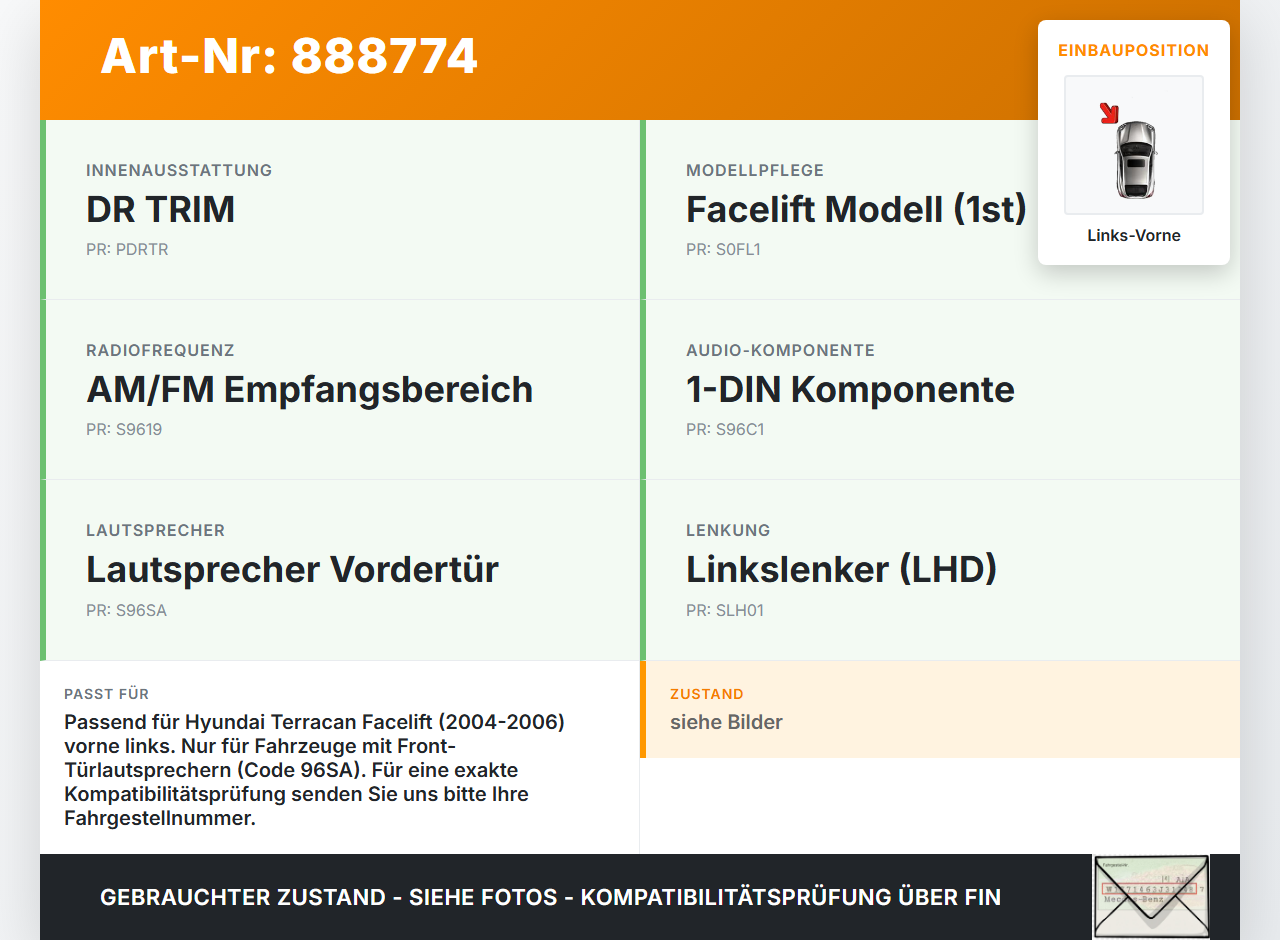1280x940 pixels.
Task: Click the PR: SLH01 code
Action: tap(725, 609)
